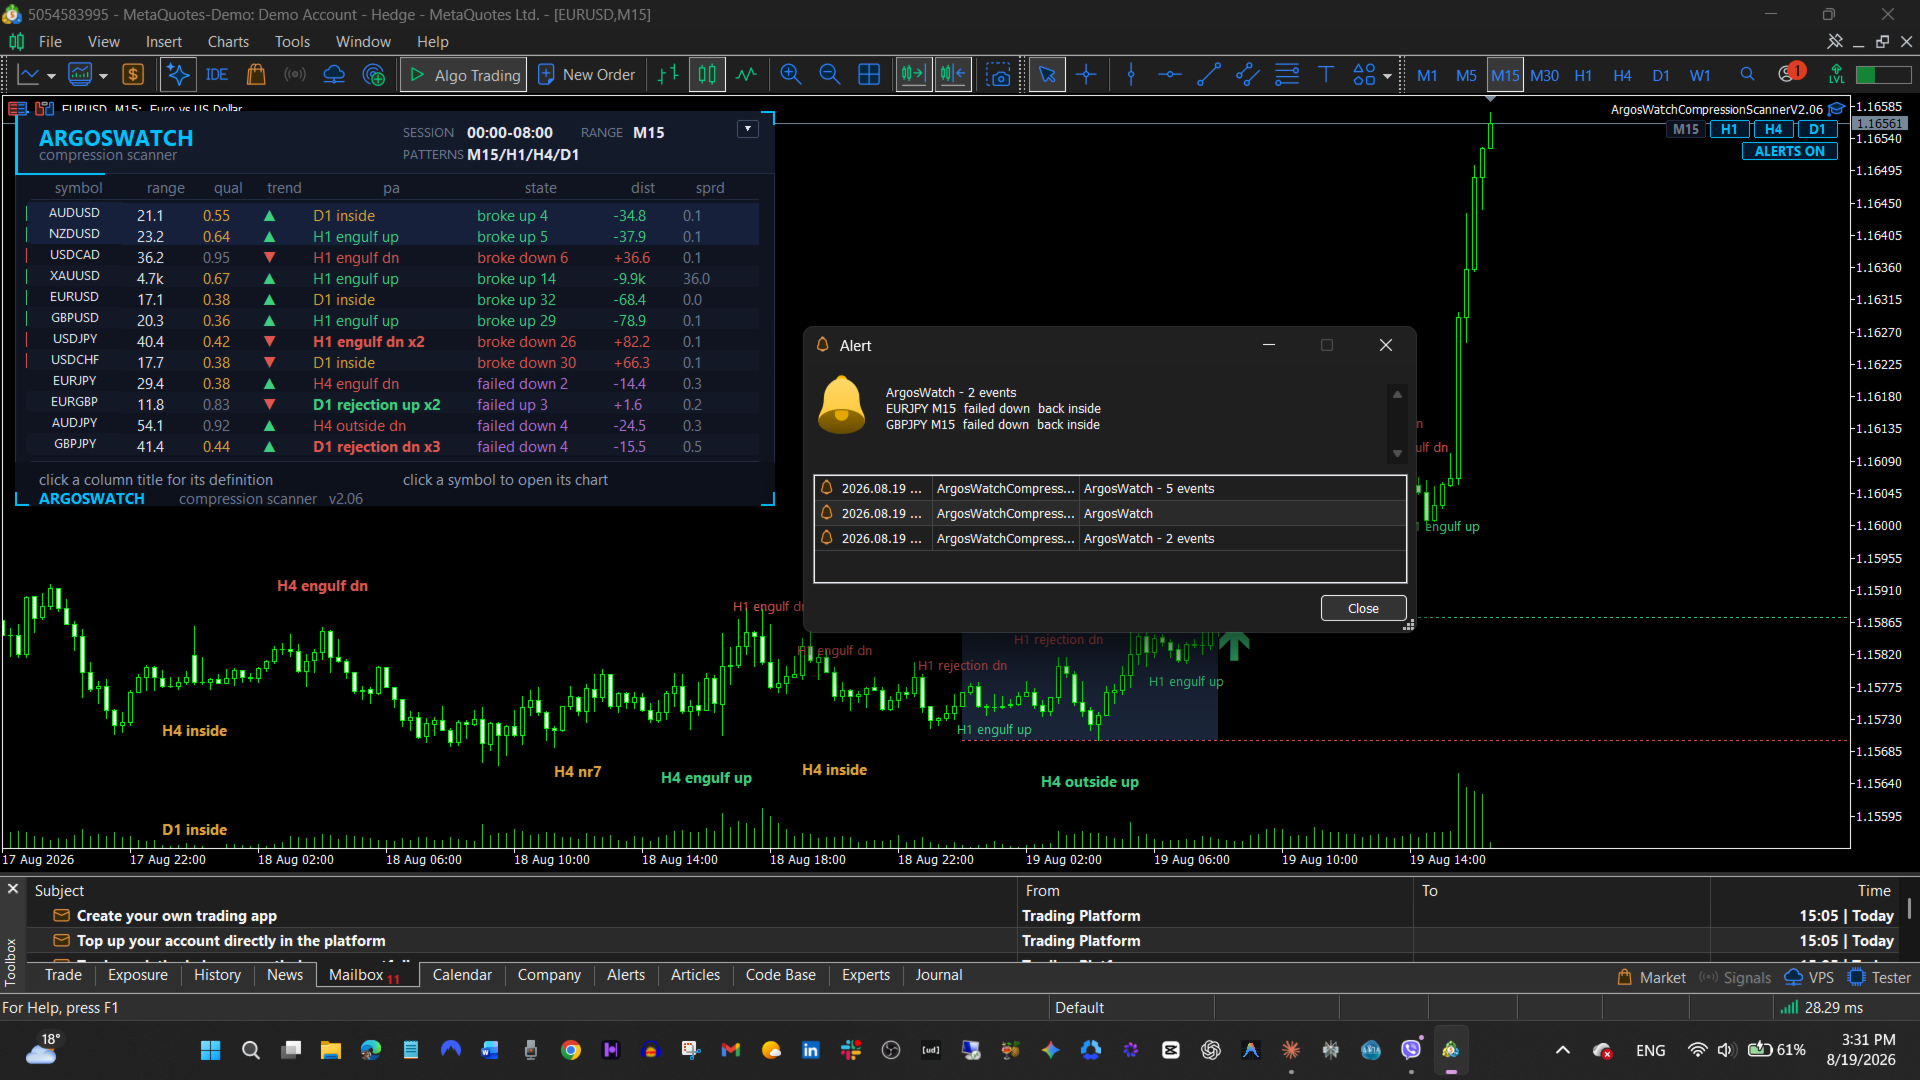Open the IDE (MetaEditor) from the toolbar

217,75
